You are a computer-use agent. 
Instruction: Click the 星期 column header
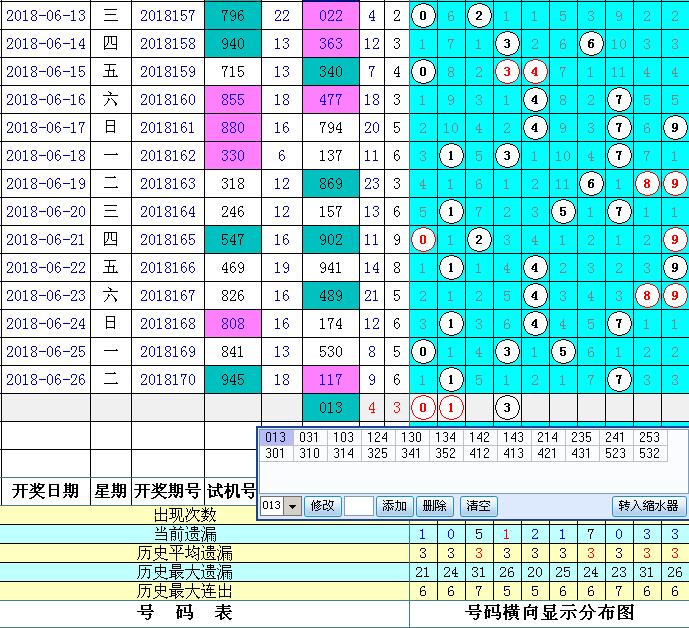[x=111, y=491]
